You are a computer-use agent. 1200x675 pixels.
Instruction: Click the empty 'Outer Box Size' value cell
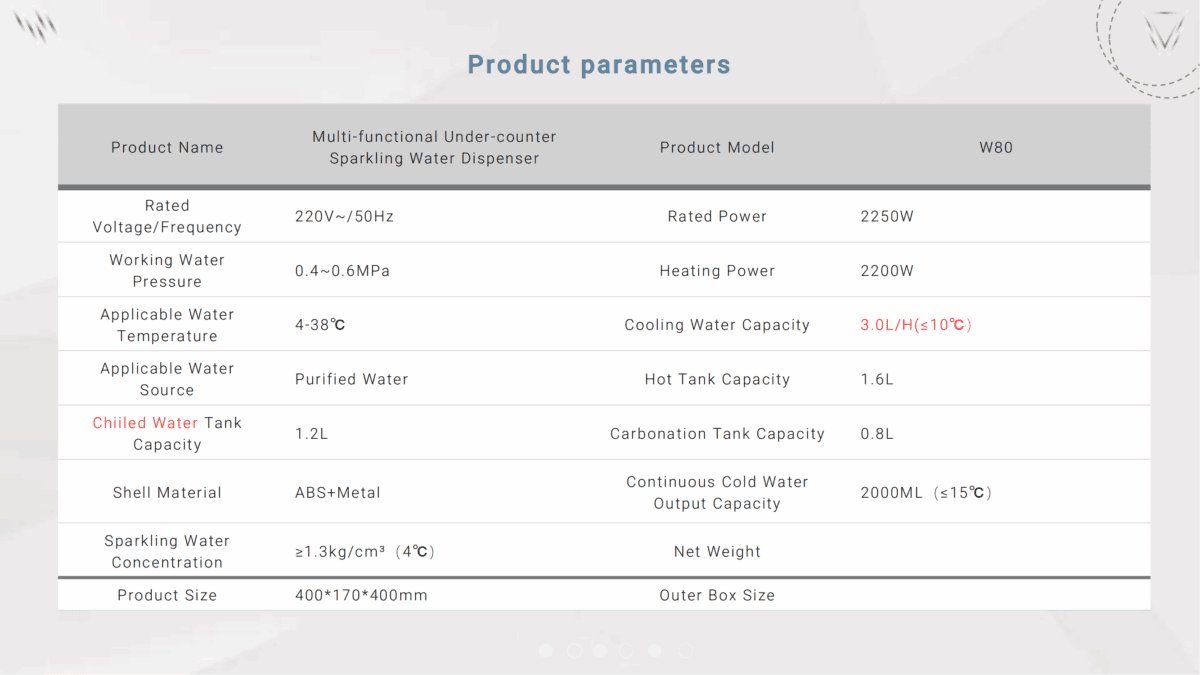(x=996, y=595)
